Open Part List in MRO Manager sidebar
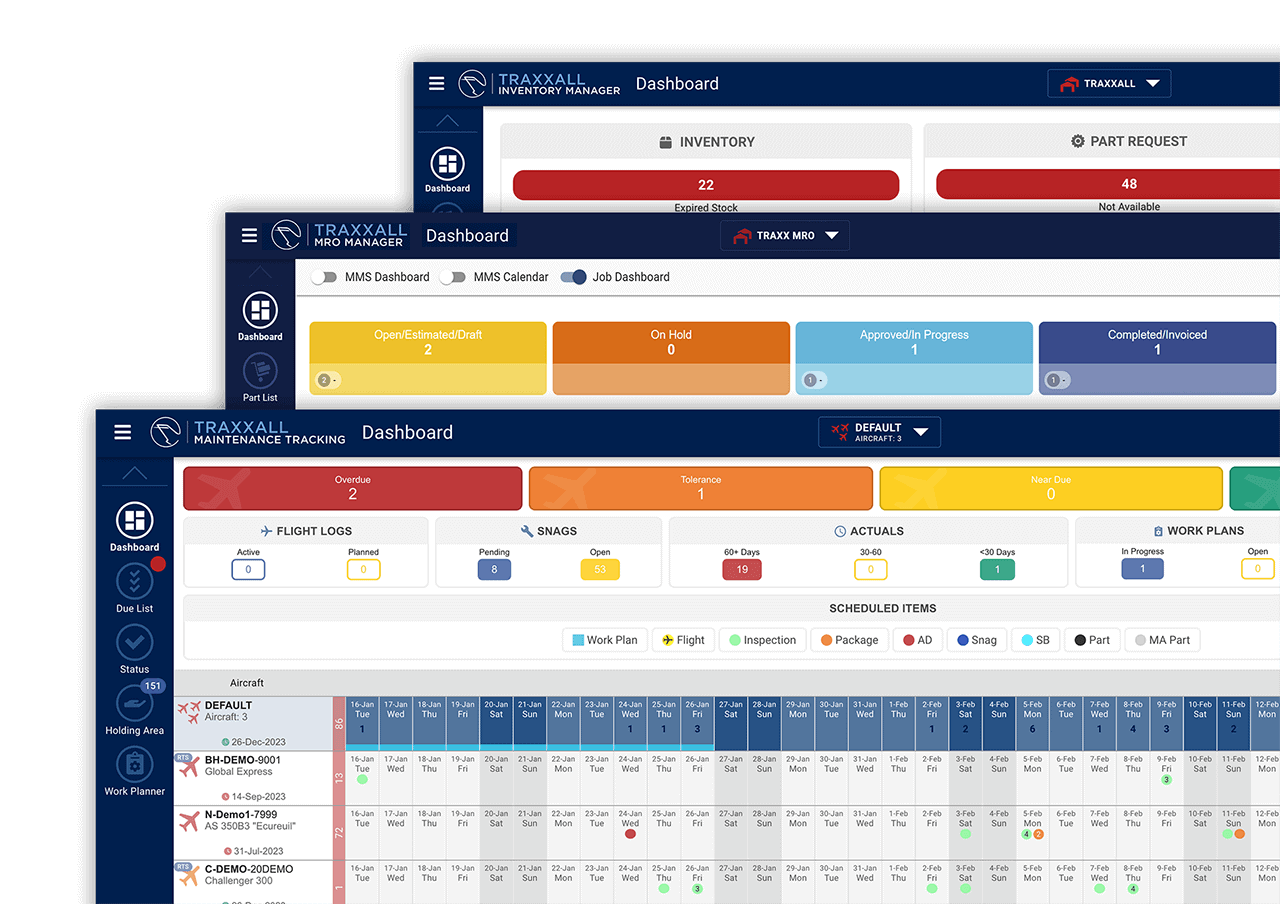The height and width of the screenshot is (904, 1280). (260, 378)
